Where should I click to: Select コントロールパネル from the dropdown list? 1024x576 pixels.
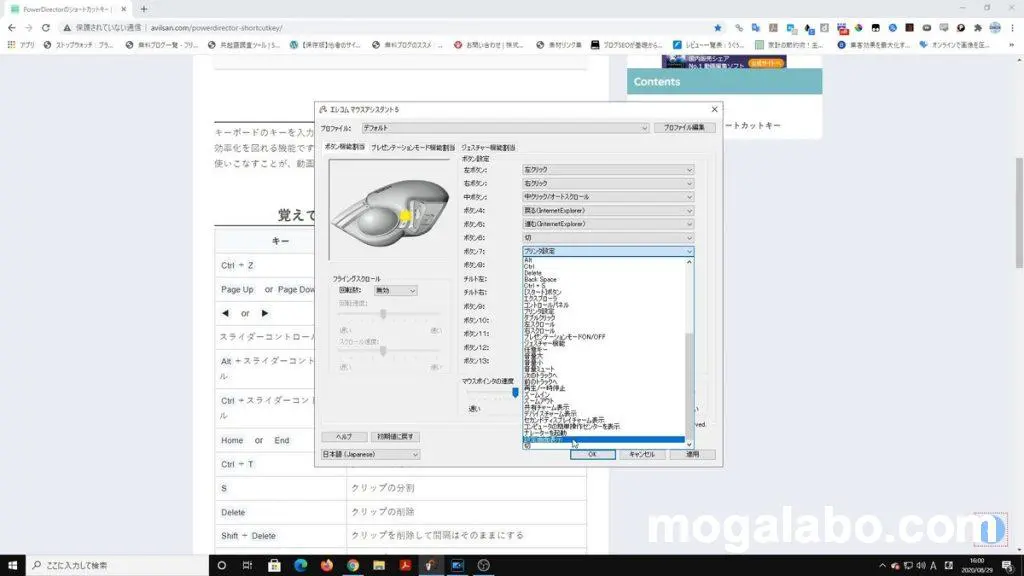pyautogui.click(x=547, y=304)
